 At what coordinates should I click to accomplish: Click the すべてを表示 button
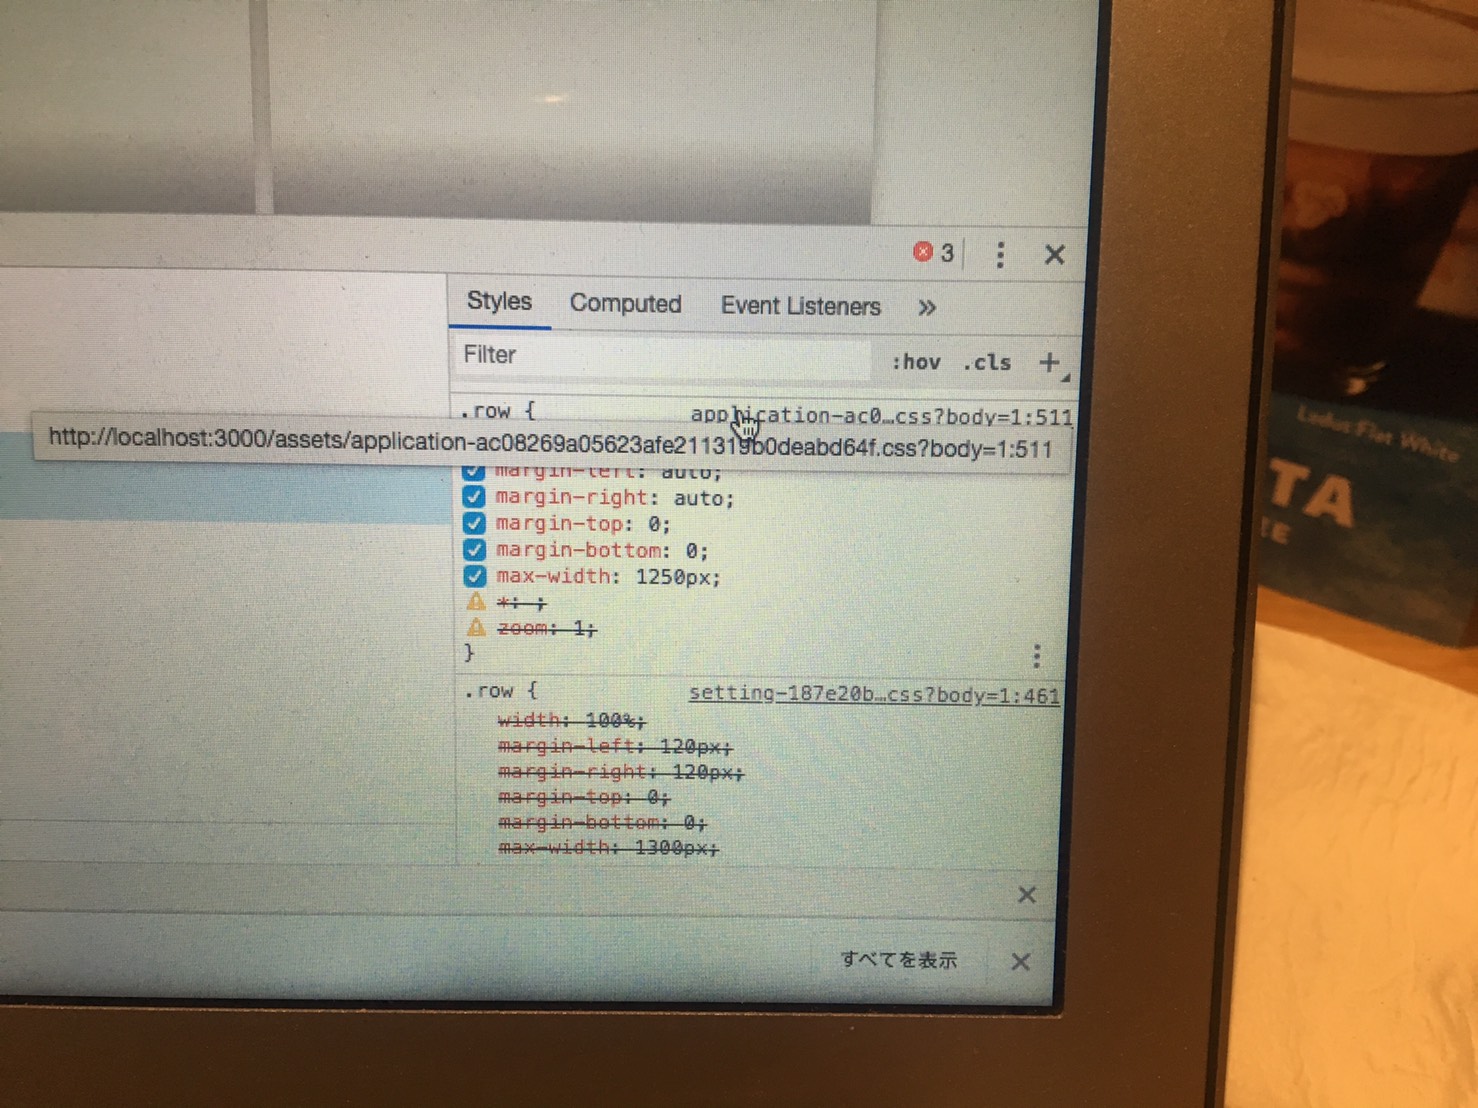tap(898, 960)
